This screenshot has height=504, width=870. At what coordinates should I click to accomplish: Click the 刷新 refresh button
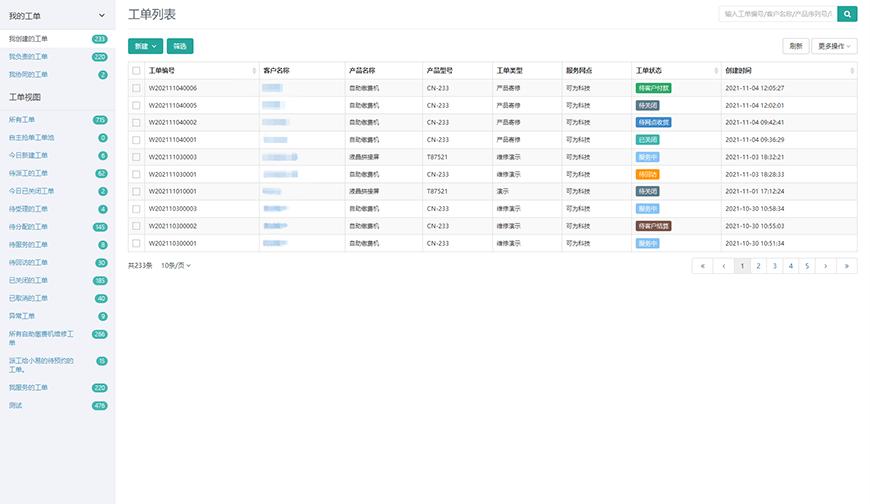[x=796, y=46]
